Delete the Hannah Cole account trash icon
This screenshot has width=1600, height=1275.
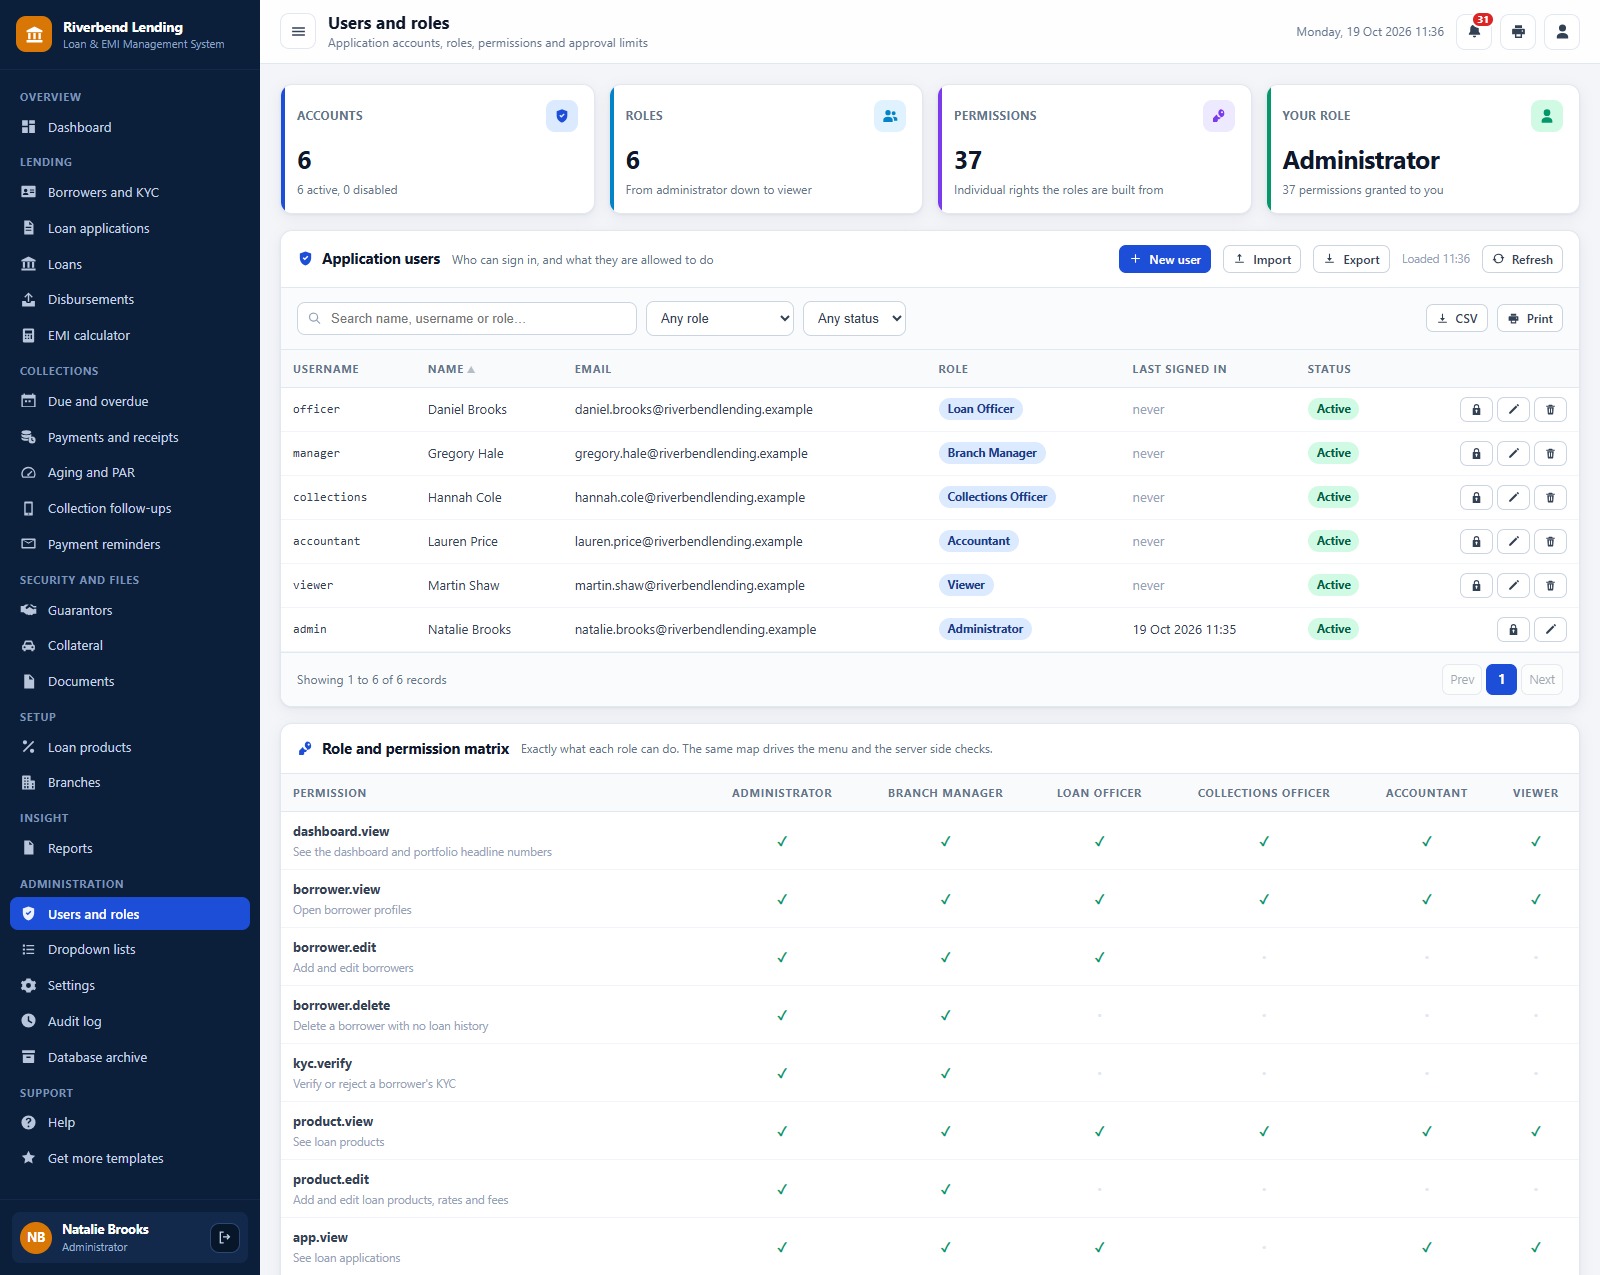click(1550, 497)
